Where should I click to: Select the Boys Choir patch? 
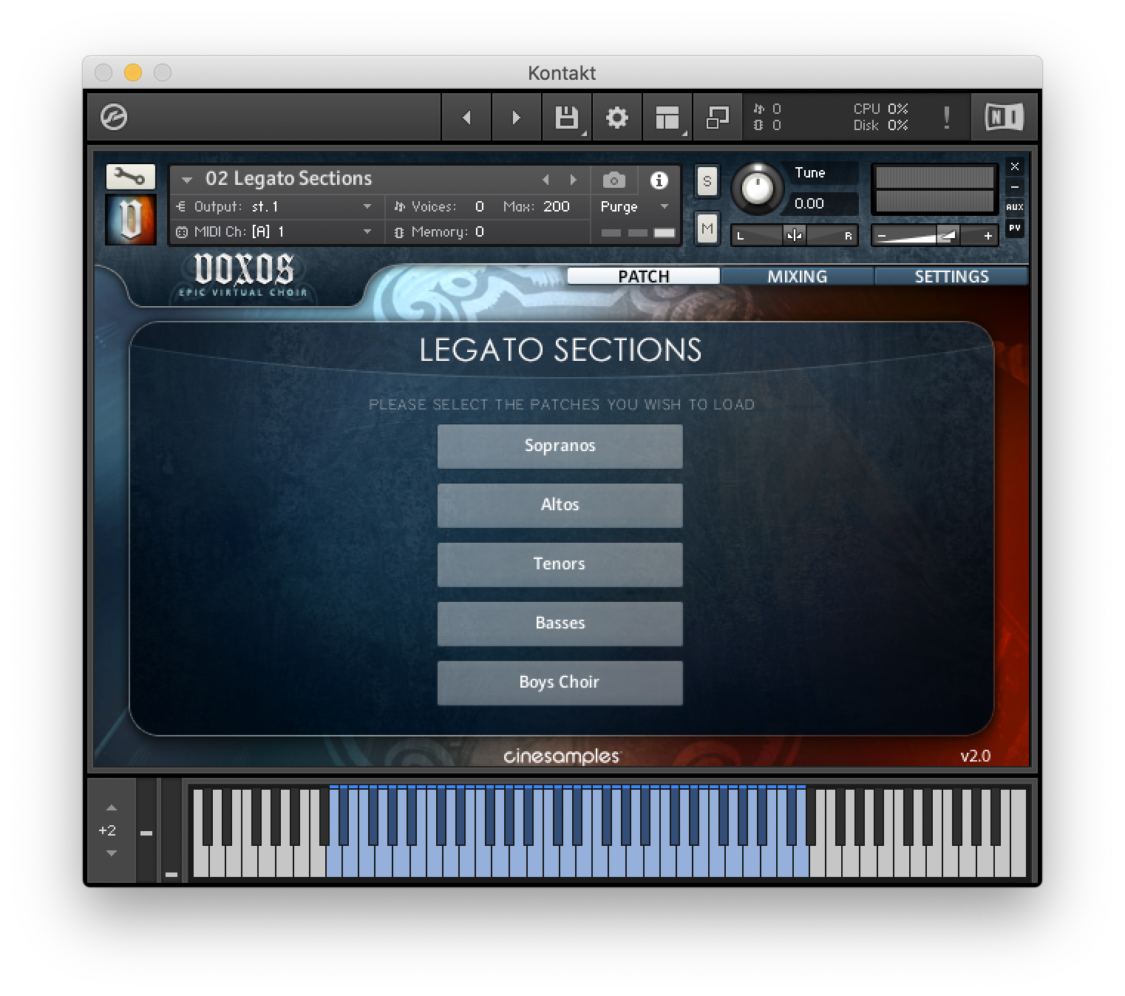tap(559, 683)
